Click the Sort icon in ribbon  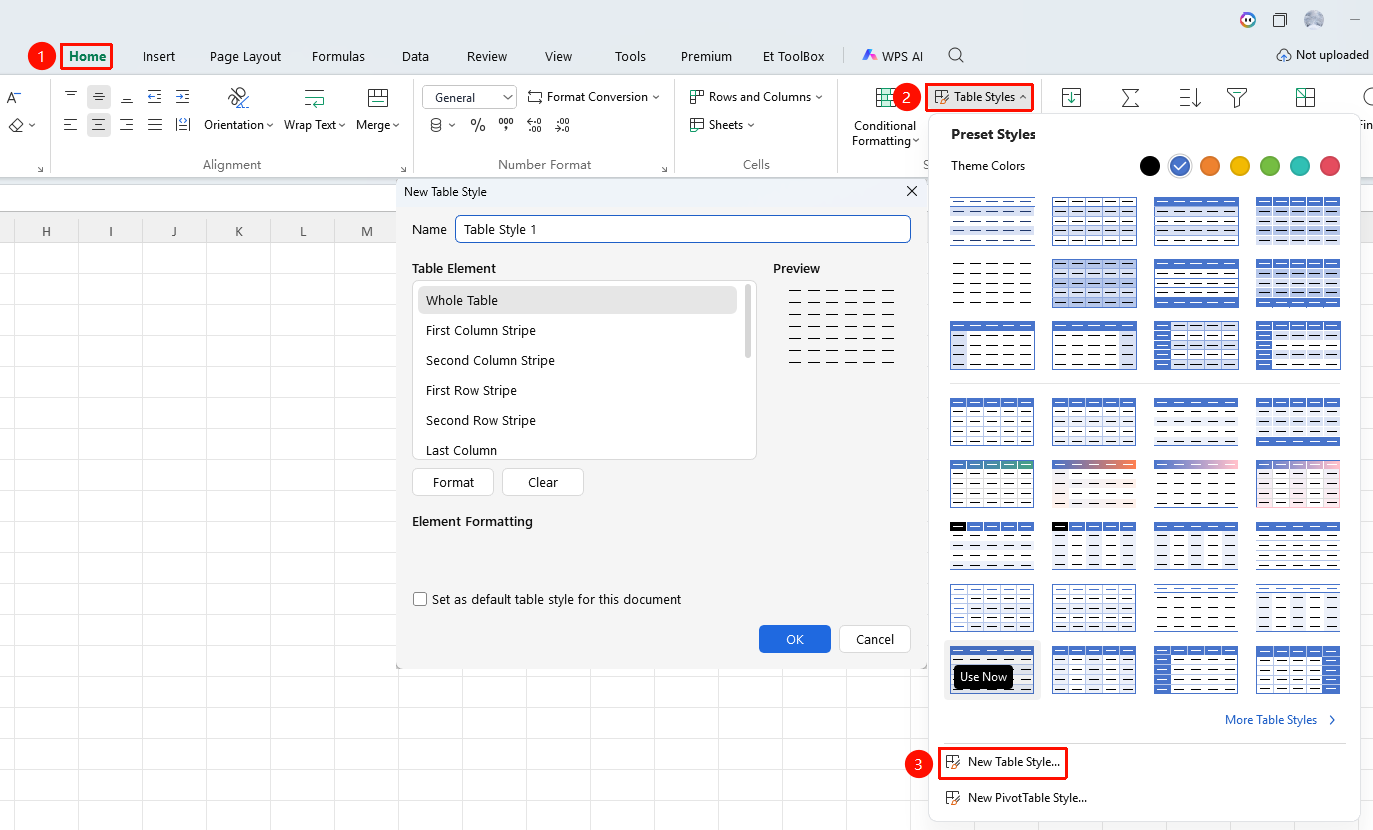(x=1190, y=97)
